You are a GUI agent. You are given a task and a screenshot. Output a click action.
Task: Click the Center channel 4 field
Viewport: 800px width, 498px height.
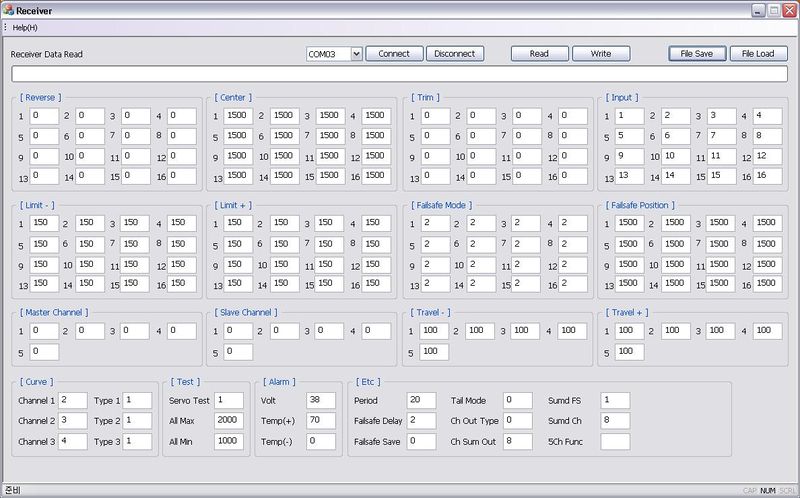tap(375, 117)
